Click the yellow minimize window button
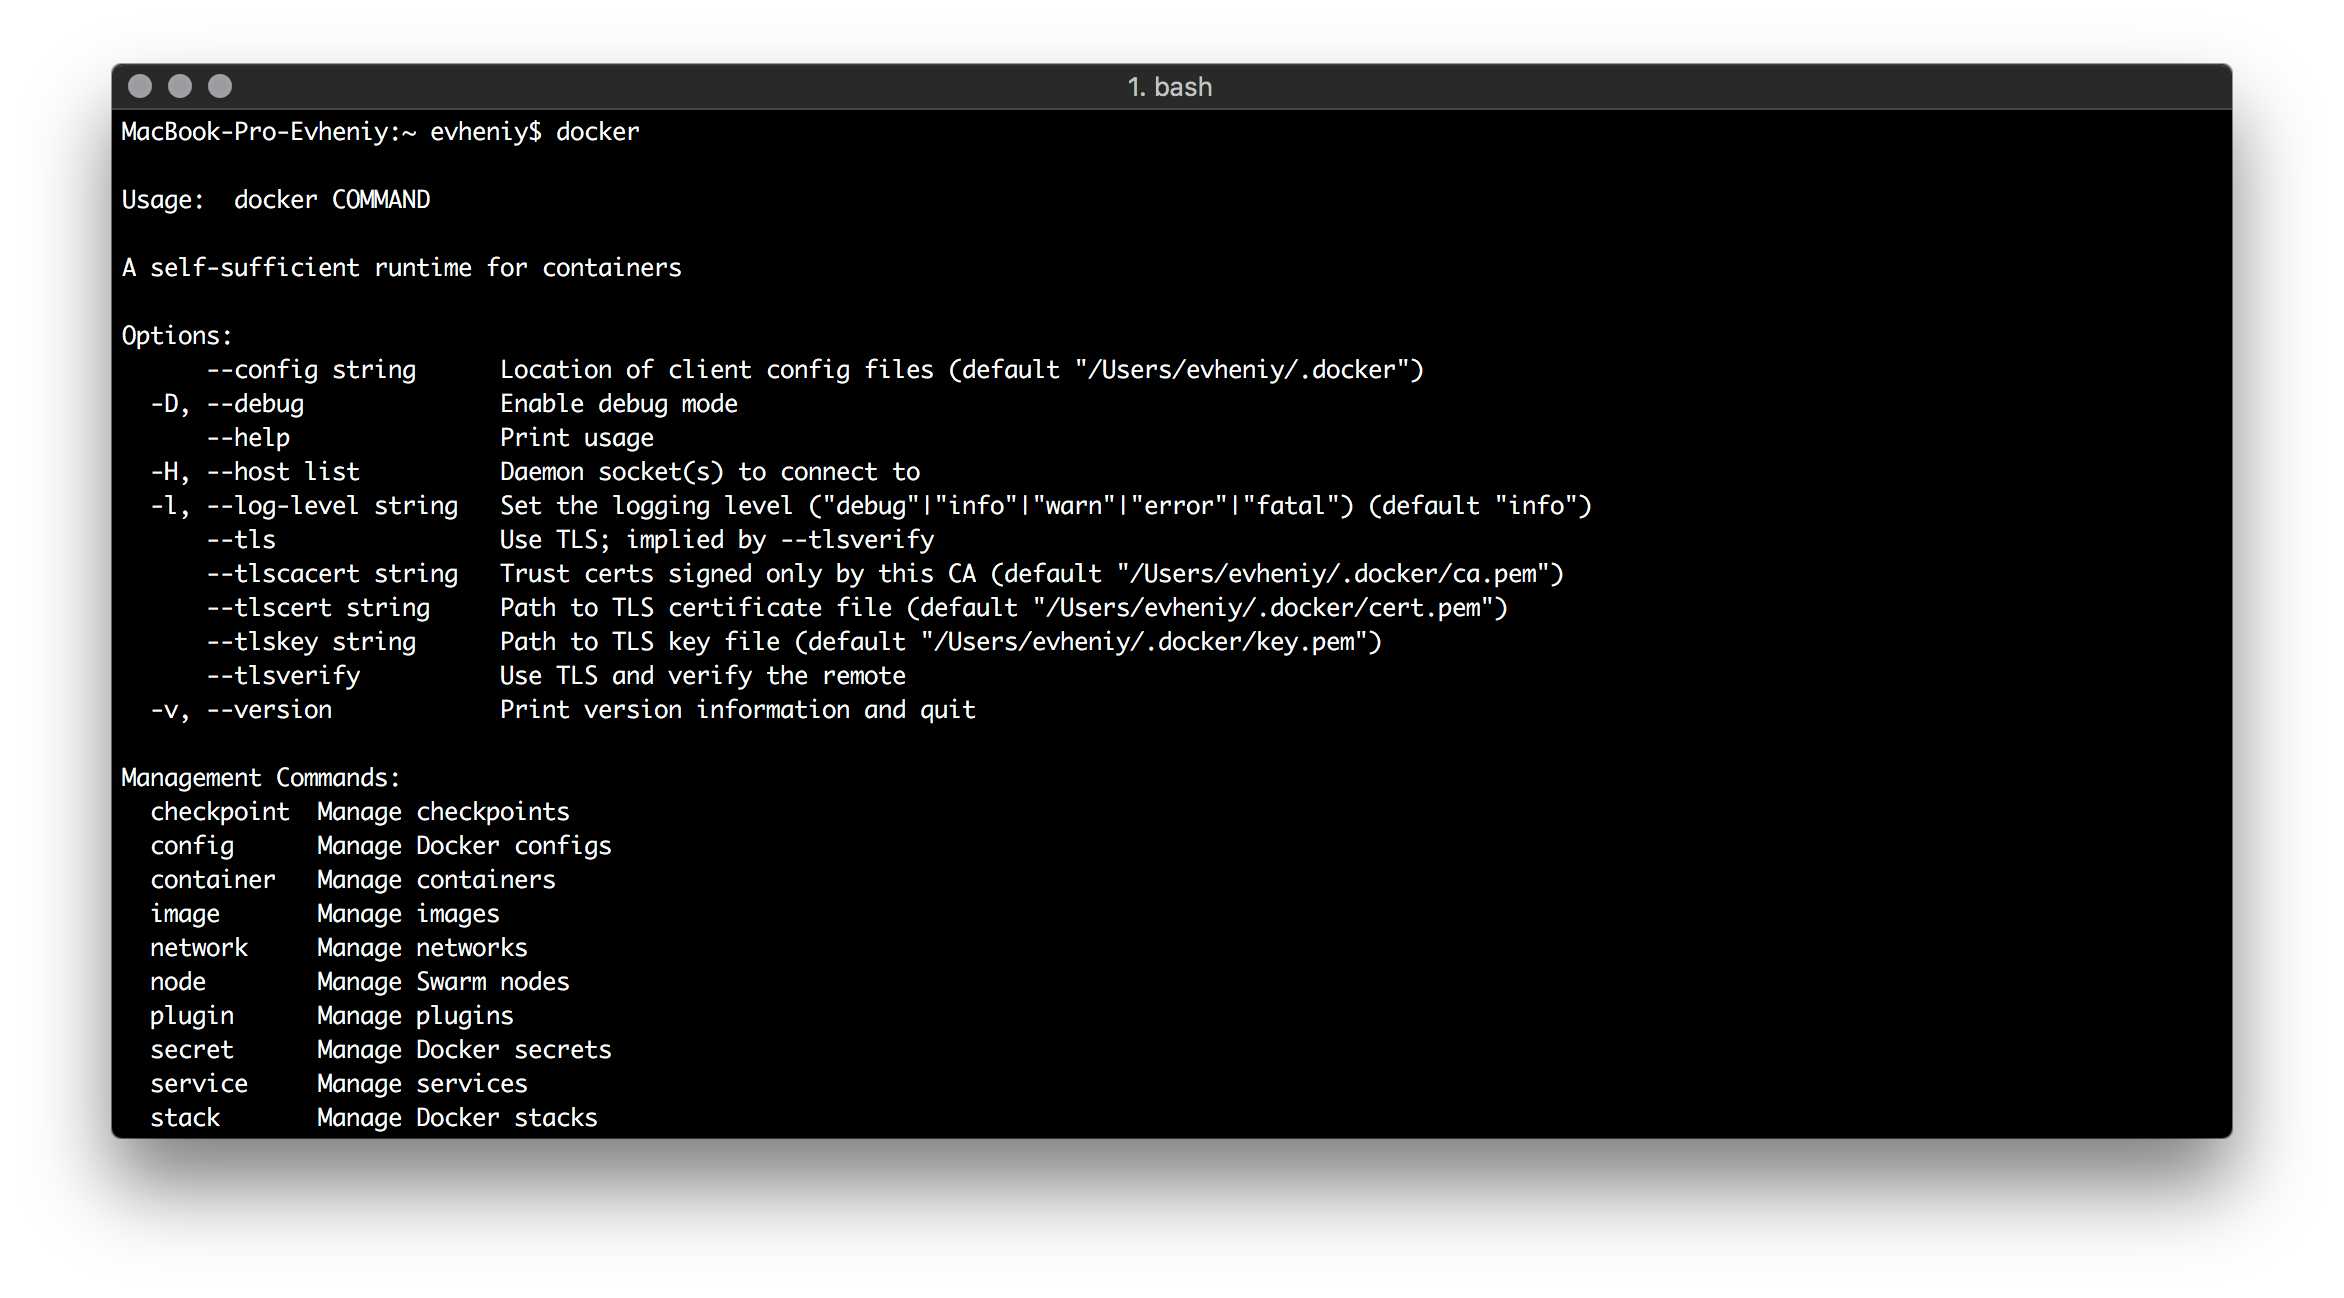The height and width of the screenshot is (1298, 2344). click(x=180, y=86)
